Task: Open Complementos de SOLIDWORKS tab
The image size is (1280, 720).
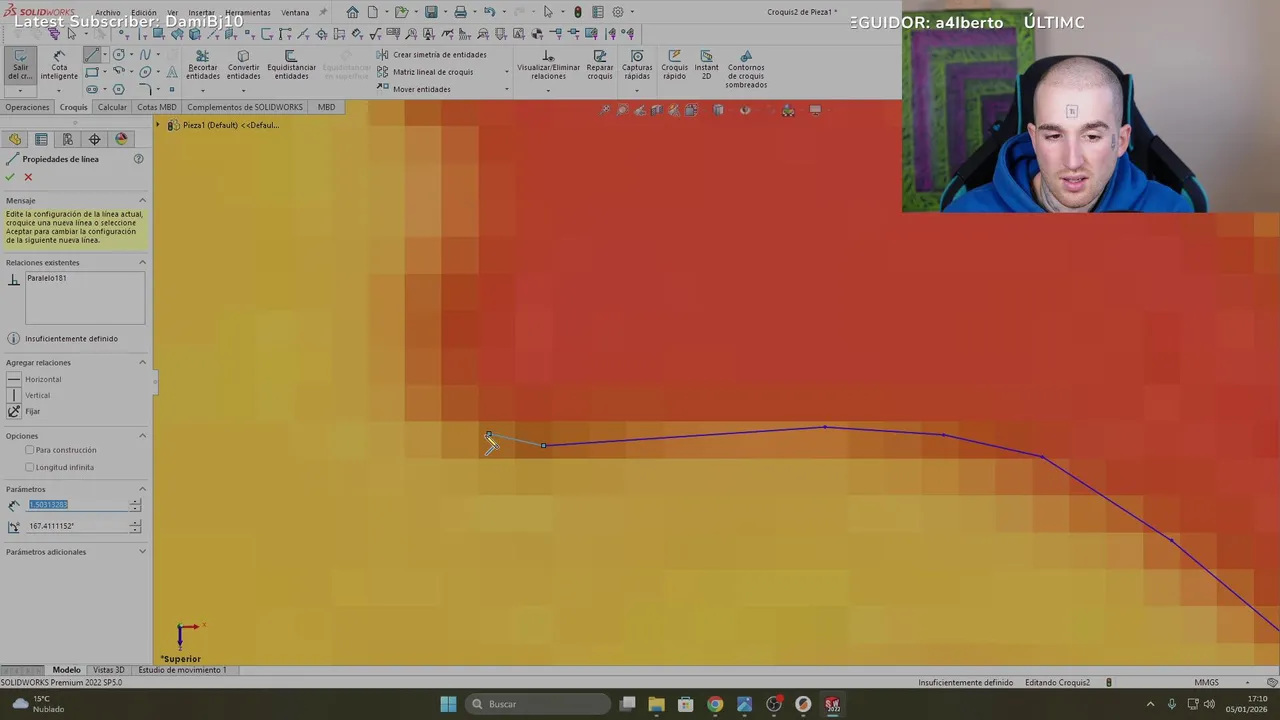Action: coord(245,107)
